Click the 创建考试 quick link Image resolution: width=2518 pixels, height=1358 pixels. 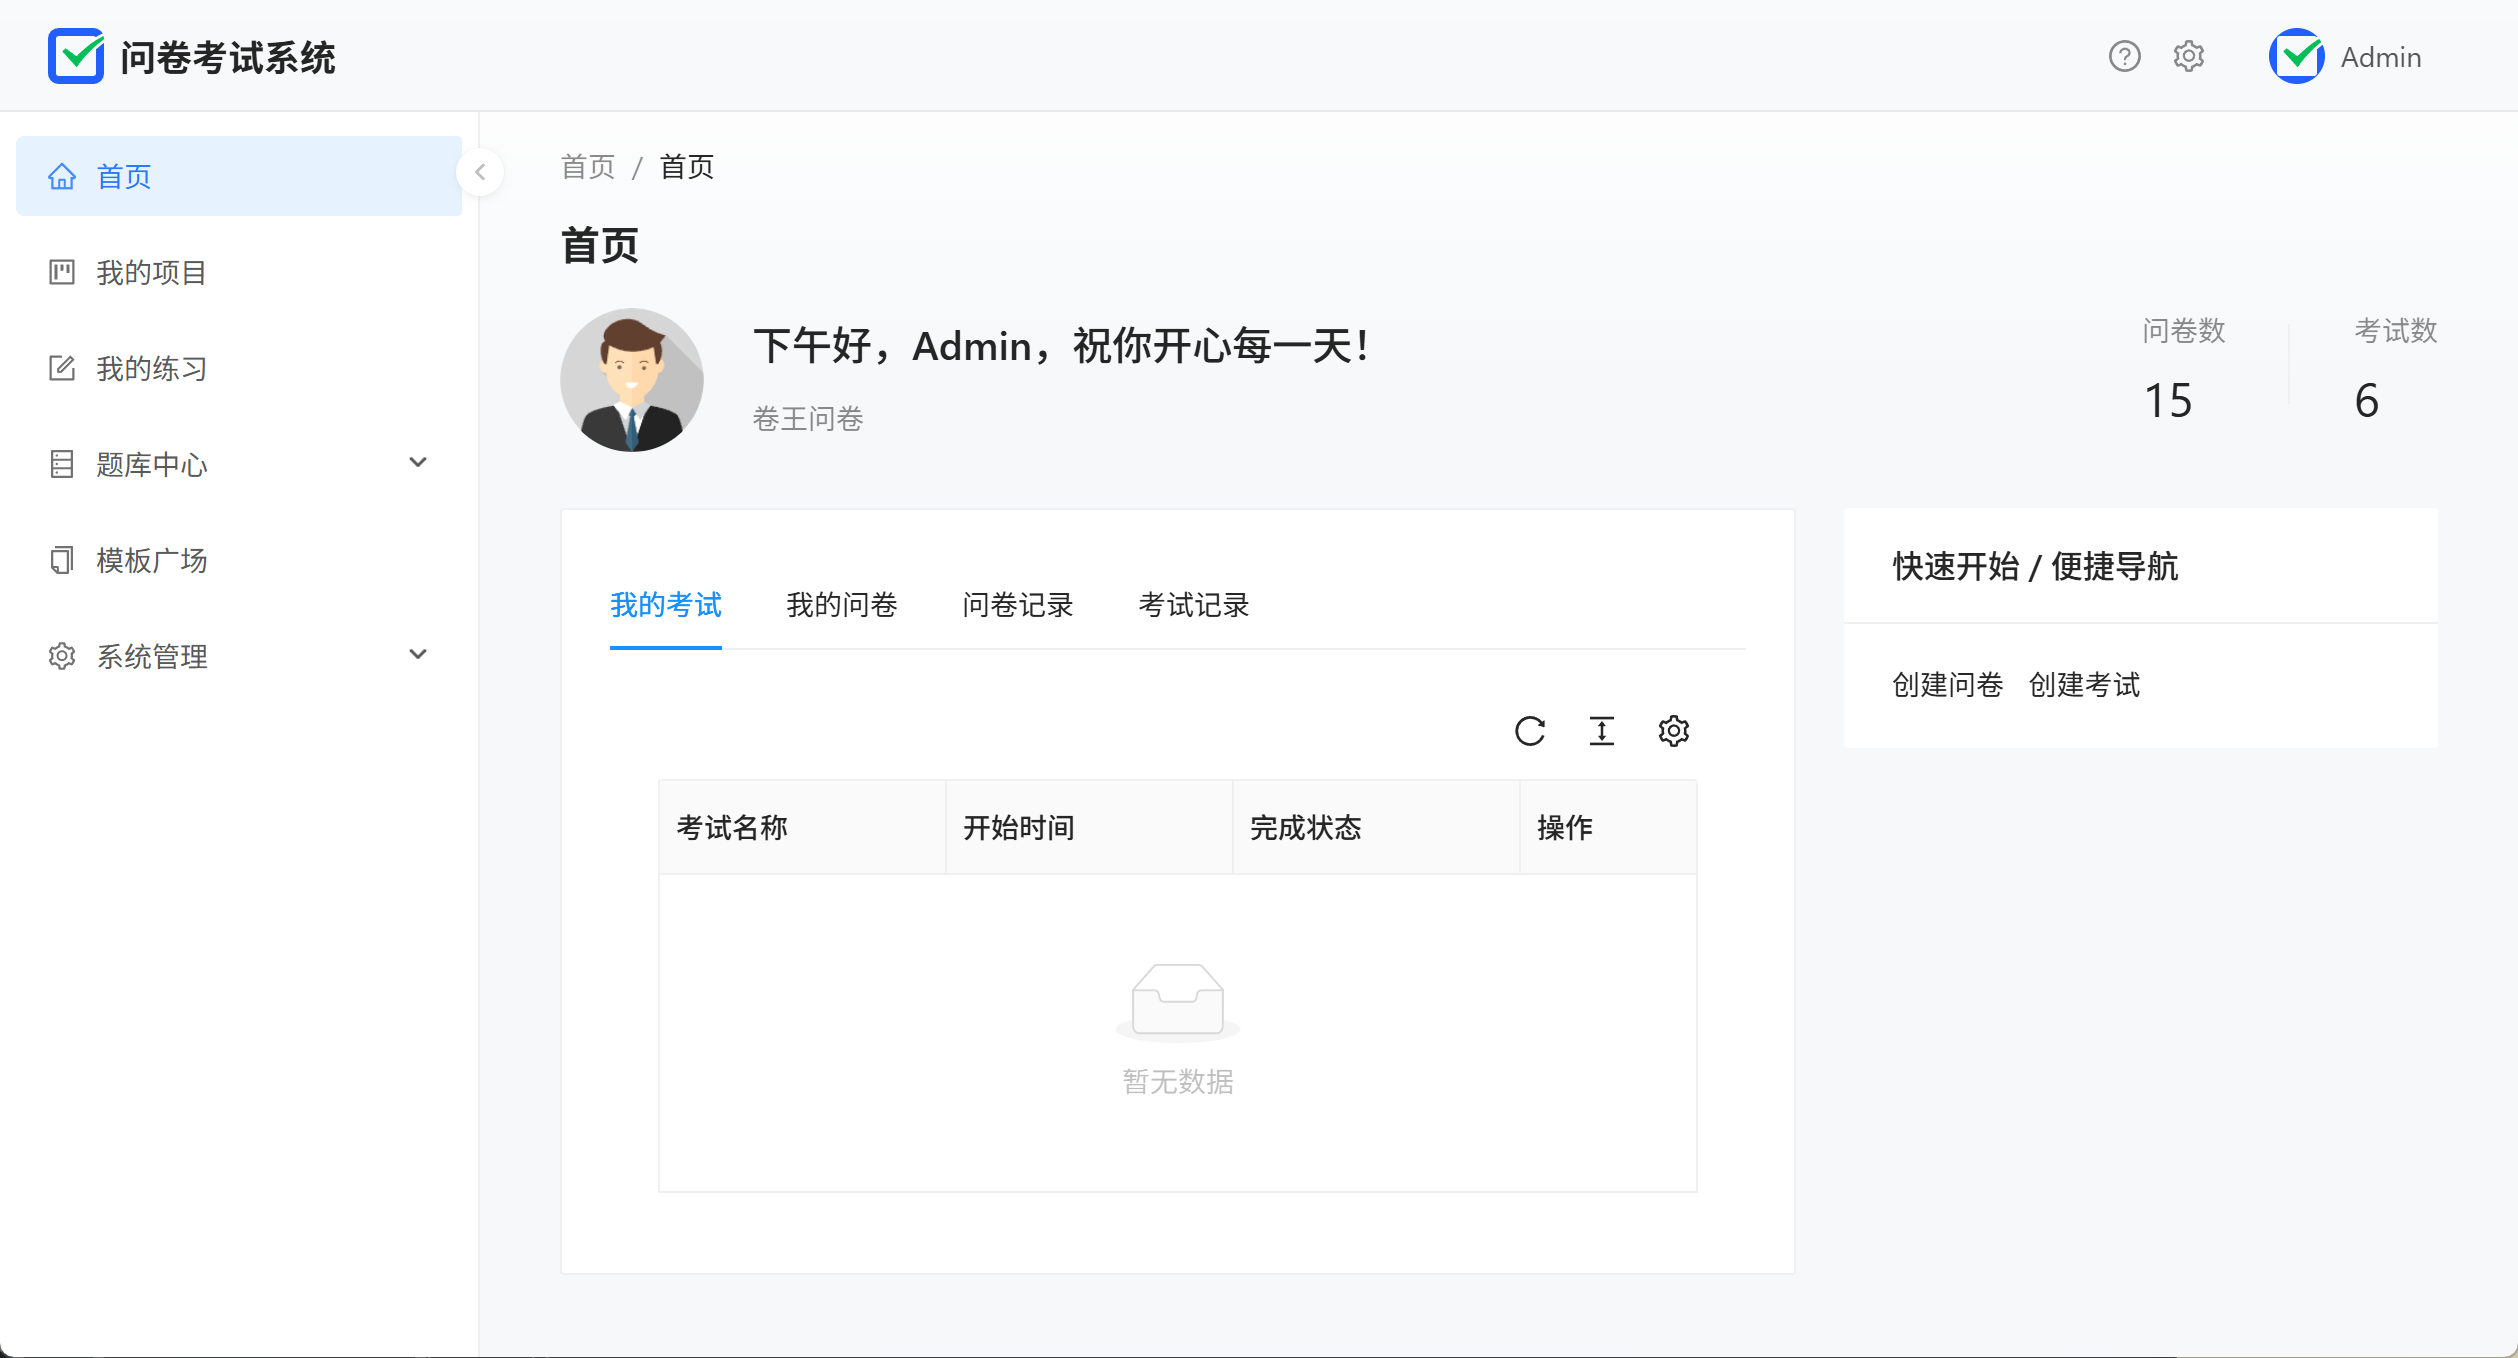click(2084, 685)
